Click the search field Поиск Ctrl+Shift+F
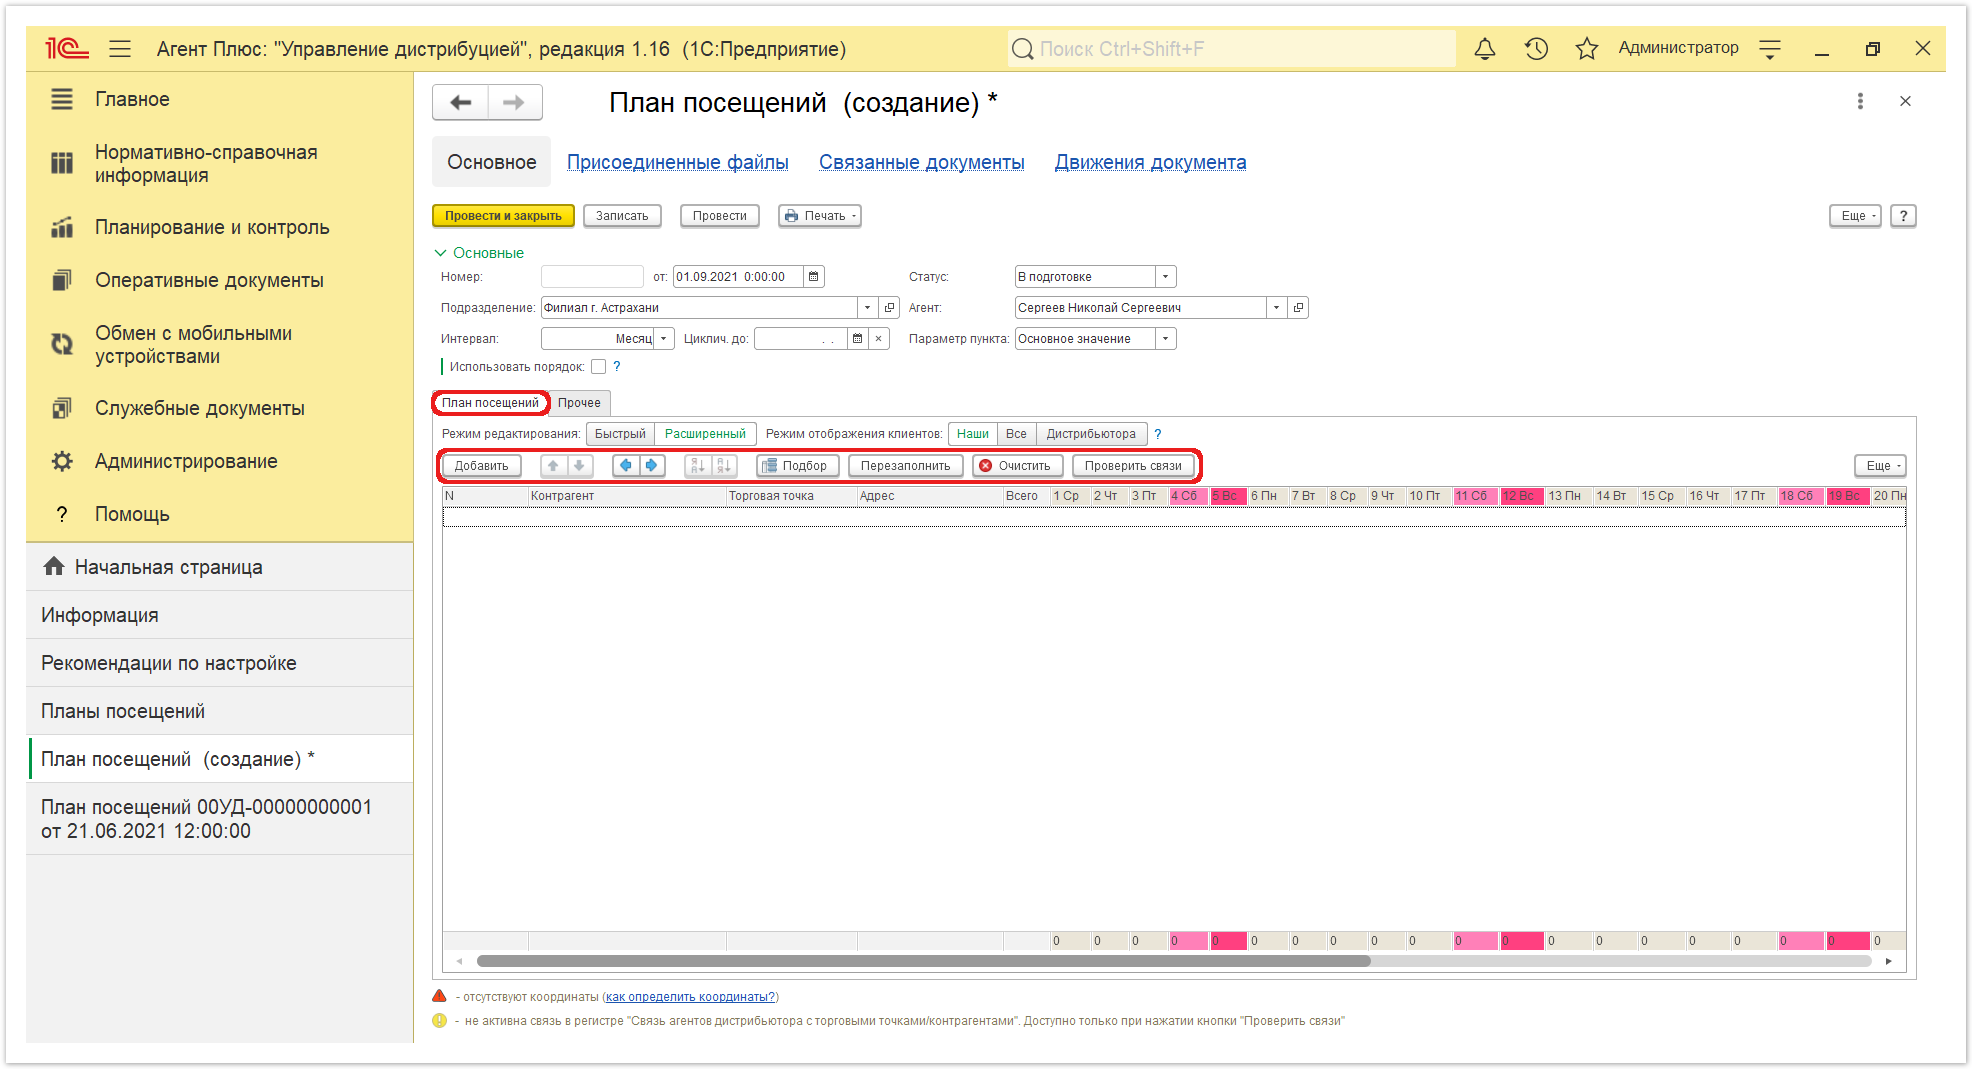The image size is (1972, 1069). 1232,48
